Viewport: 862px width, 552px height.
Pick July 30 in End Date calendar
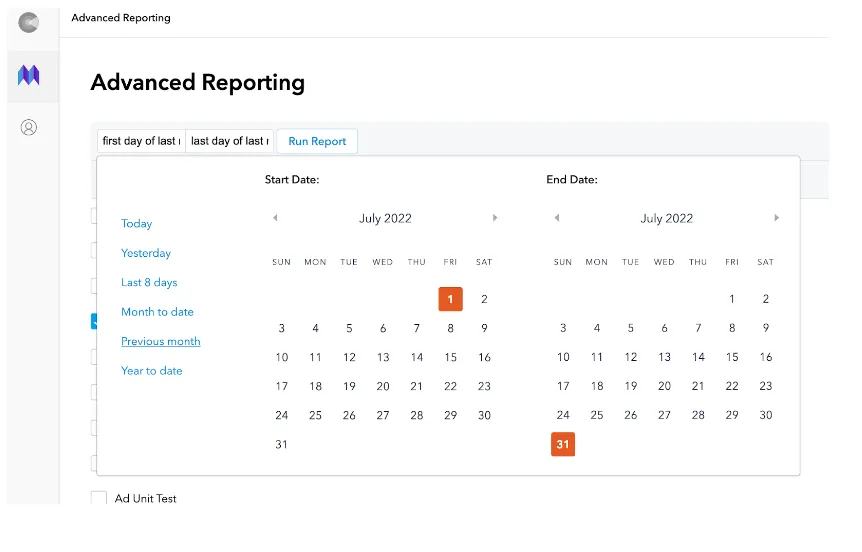tap(766, 415)
